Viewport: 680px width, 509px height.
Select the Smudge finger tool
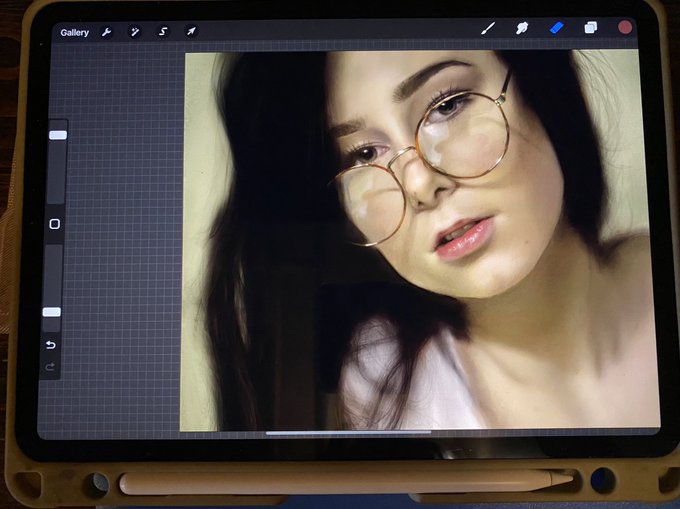point(522,28)
